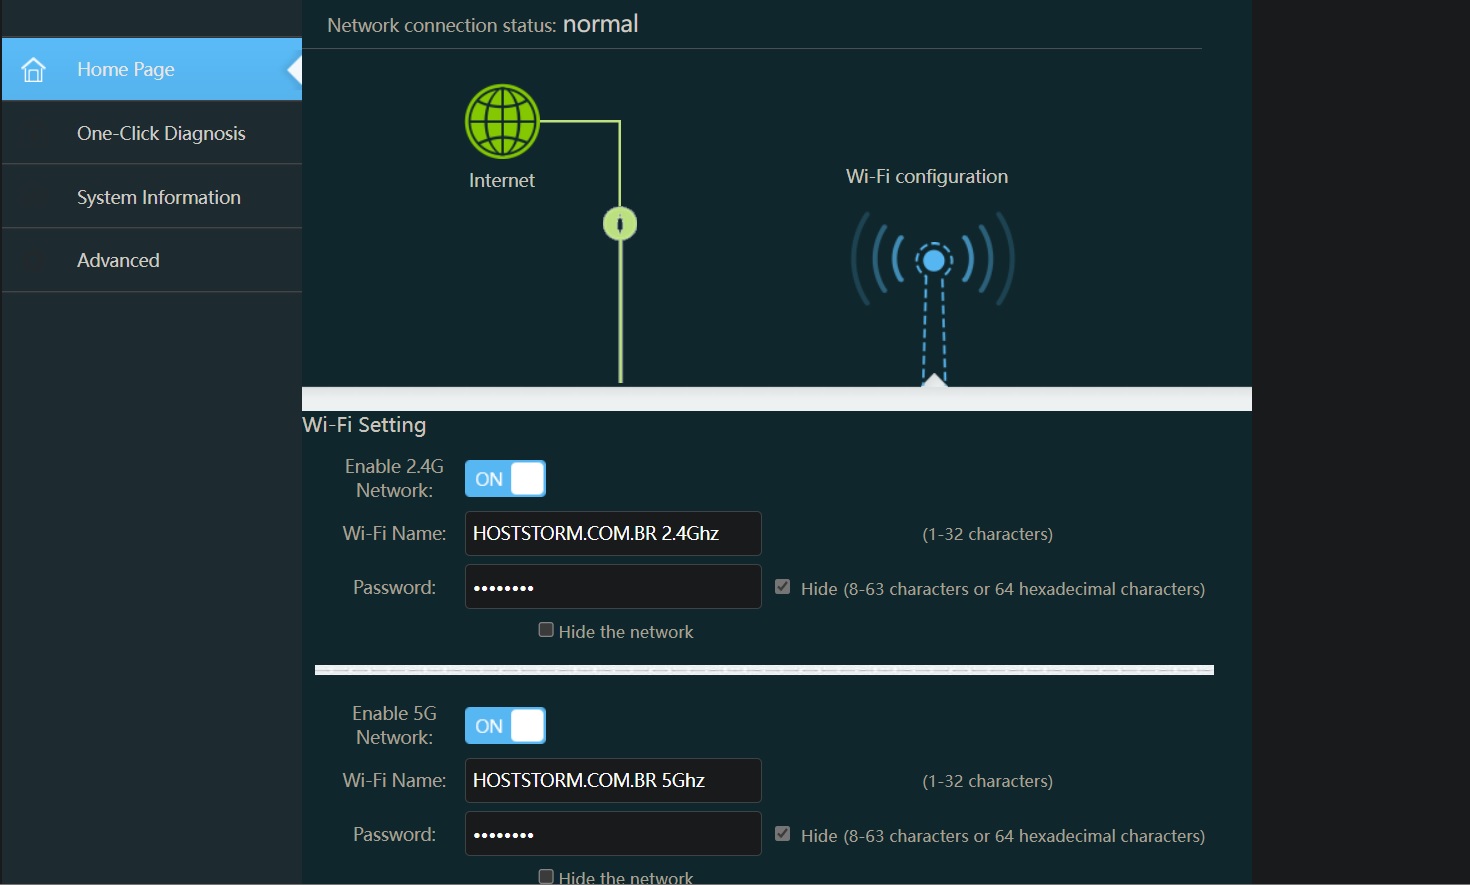
Task: Click the 2.4G Password field
Action: pos(613,587)
